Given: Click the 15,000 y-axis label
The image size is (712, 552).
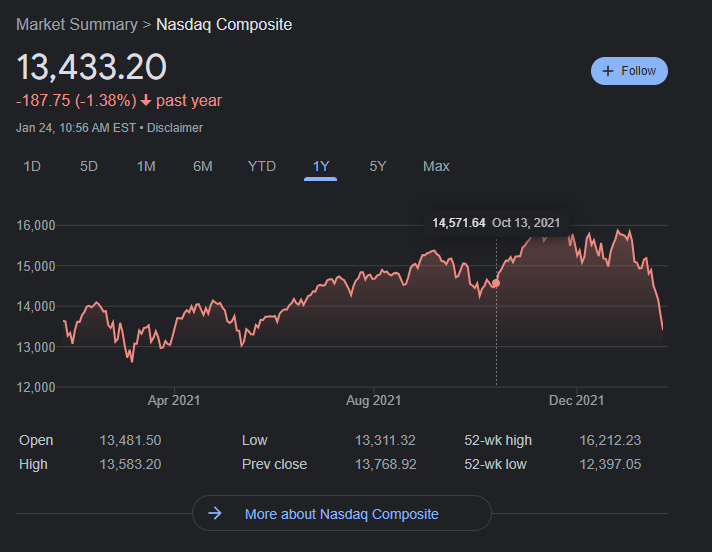Looking at the screenshot, I should click(36, 266).
